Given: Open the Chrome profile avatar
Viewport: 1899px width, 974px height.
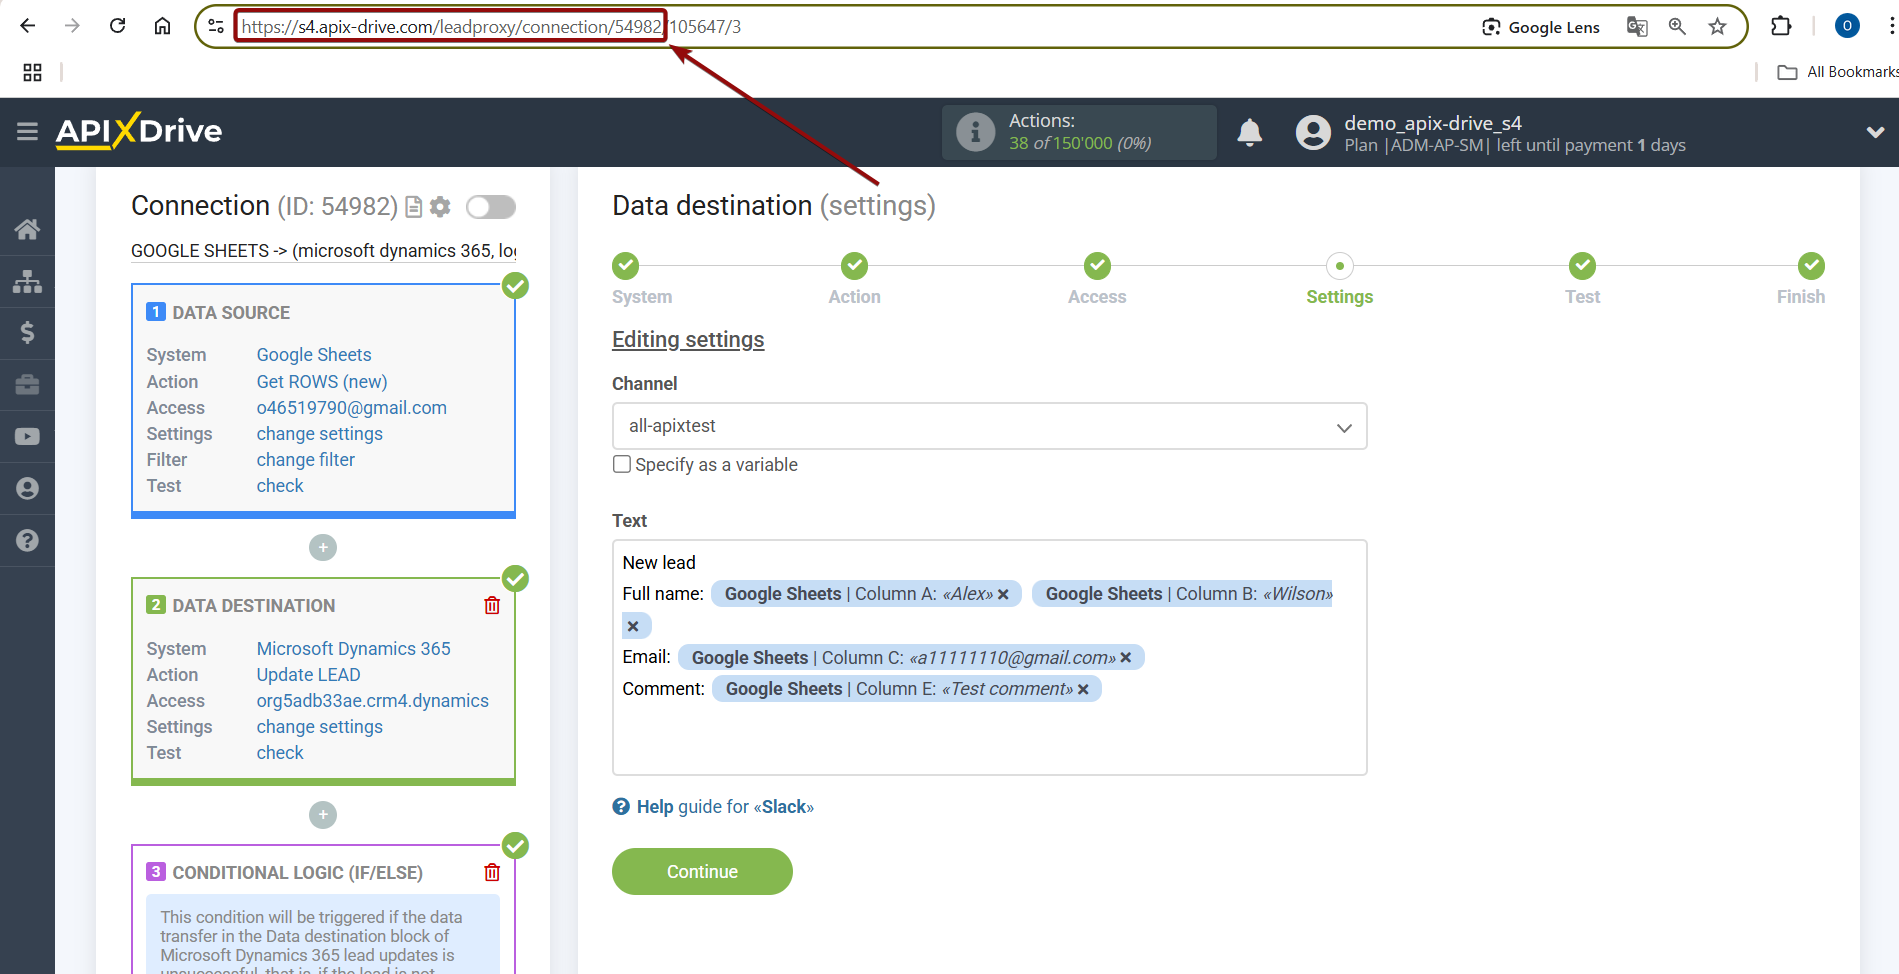Looking at the screenshot, I should [x=1847, y=27].
